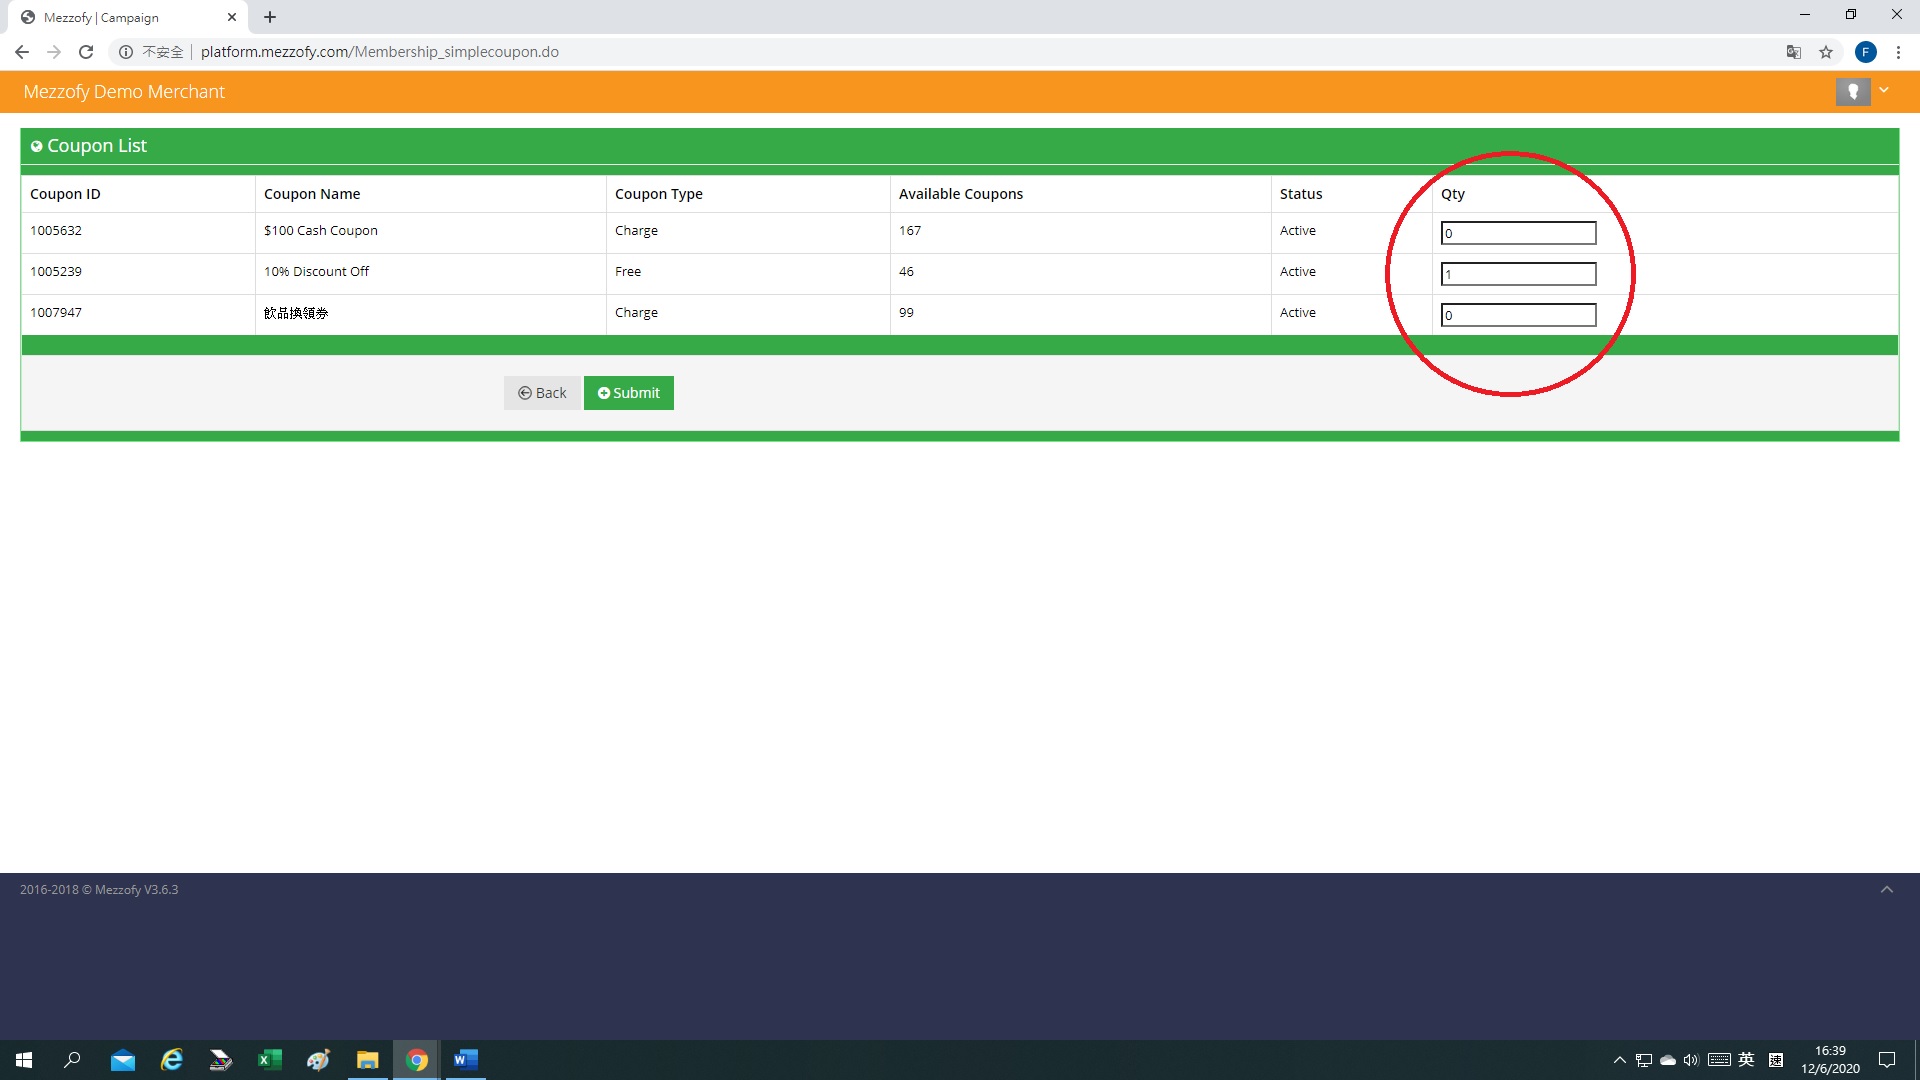Collapse the Coupon List panel header icon
1920x1080 pixels.
(36, 146)
